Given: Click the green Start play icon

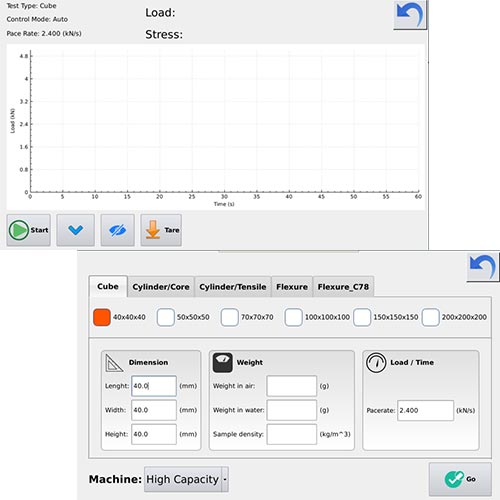Looking at the screenshot, I should 19,230.
